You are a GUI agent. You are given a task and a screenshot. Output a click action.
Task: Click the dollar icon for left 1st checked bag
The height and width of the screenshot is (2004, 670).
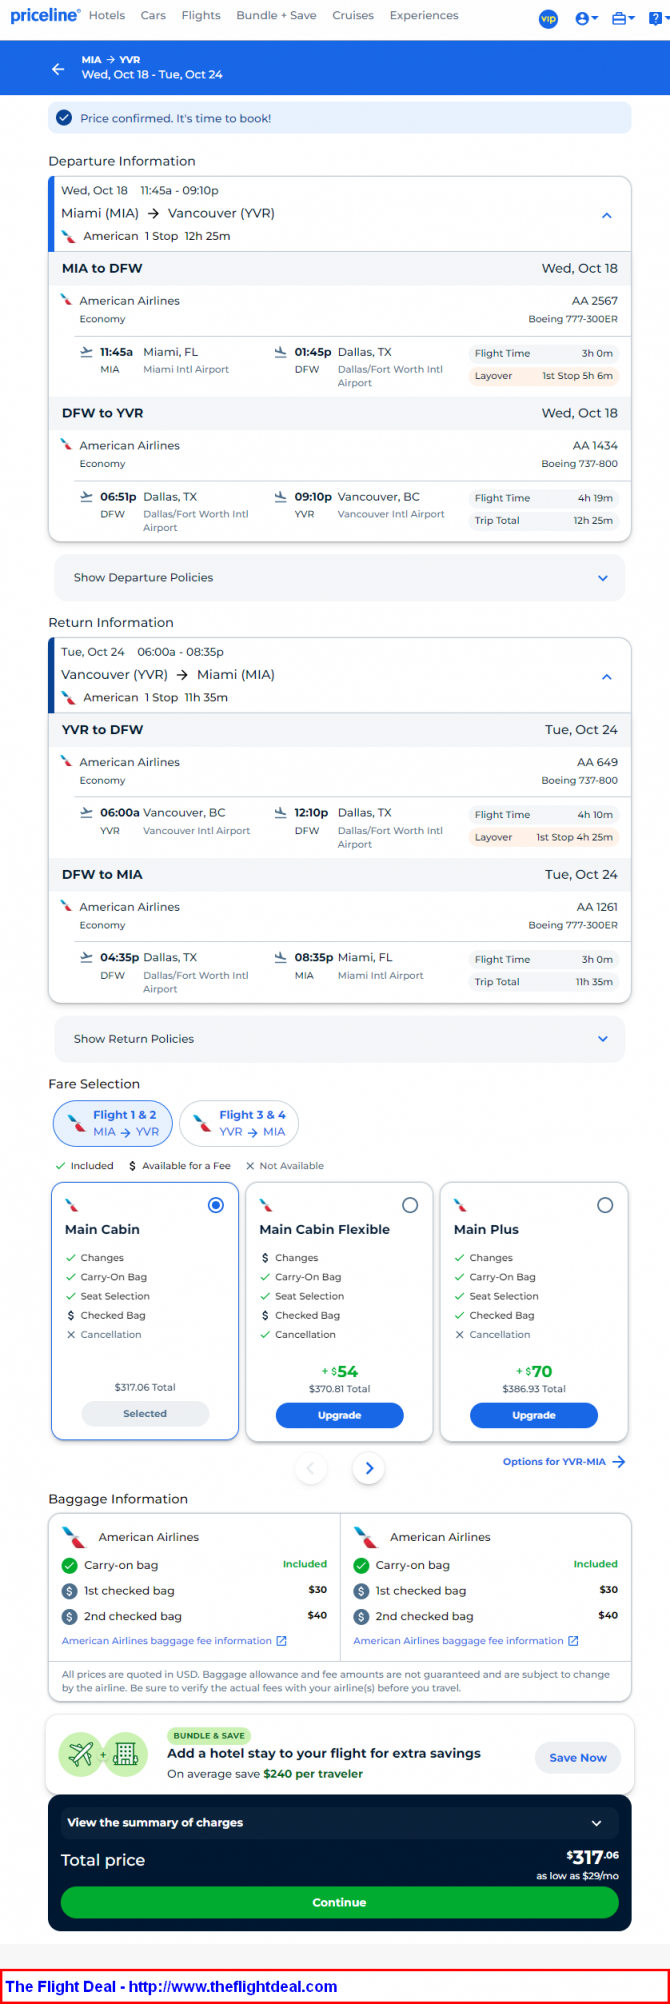[70, 1591]
